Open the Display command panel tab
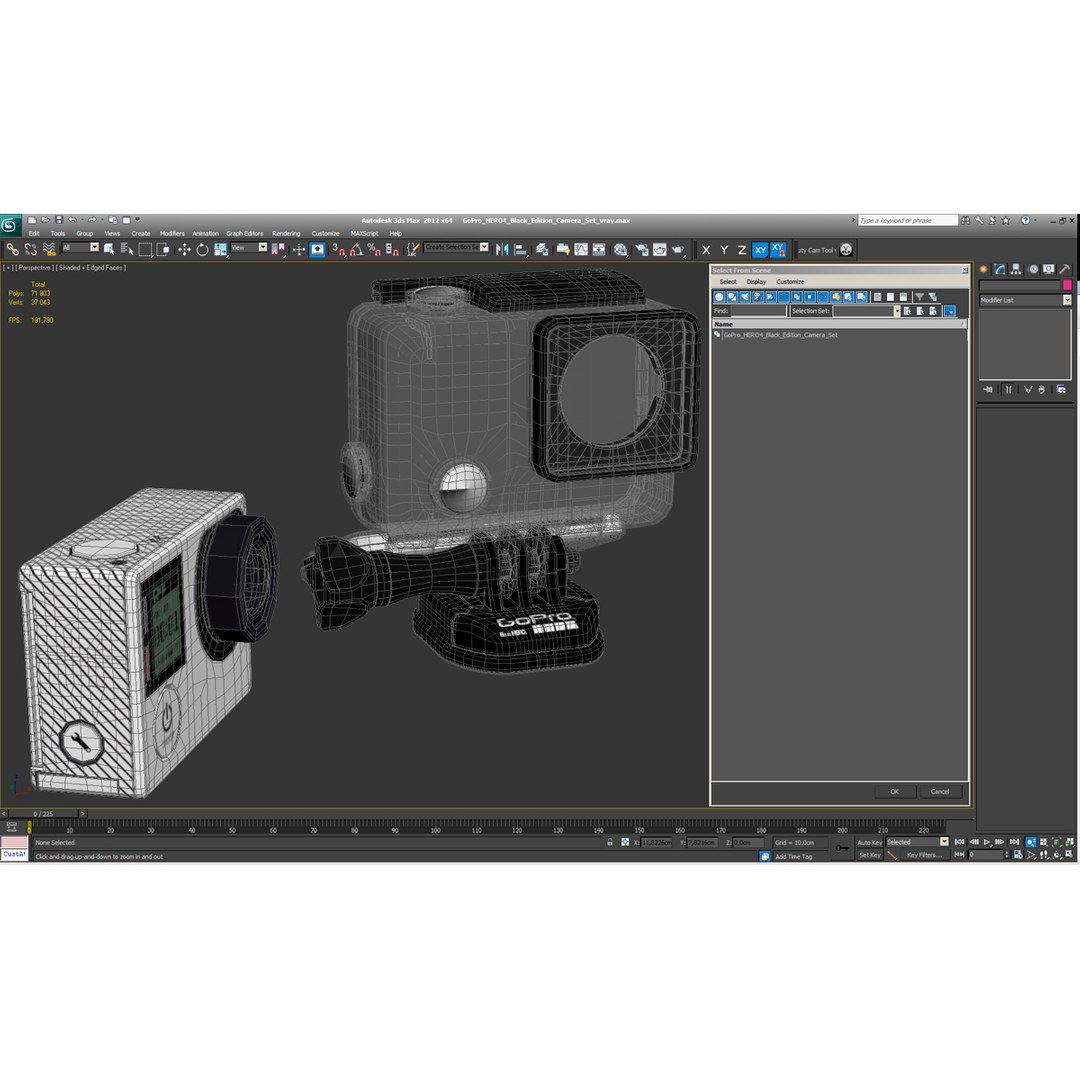This screenshot has width=1080, height=1080. point(1048,269)
